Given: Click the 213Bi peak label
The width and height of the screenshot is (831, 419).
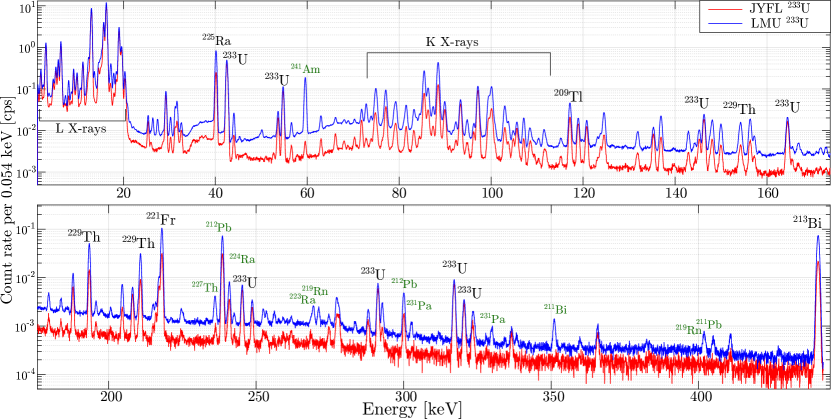Looking at the screenshot, I should click(806, 223).
